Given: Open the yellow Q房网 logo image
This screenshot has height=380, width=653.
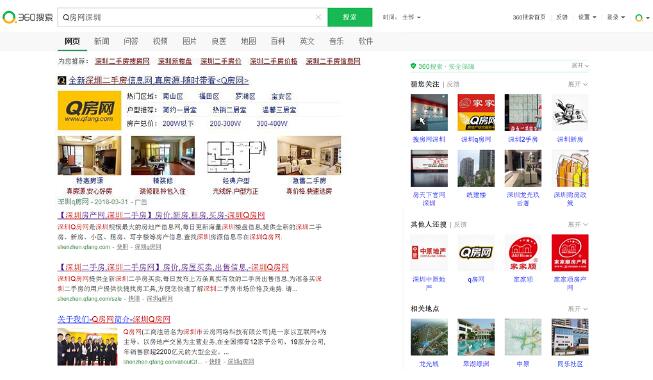Looking at the screenshot, I should click(x=89, y=110).
